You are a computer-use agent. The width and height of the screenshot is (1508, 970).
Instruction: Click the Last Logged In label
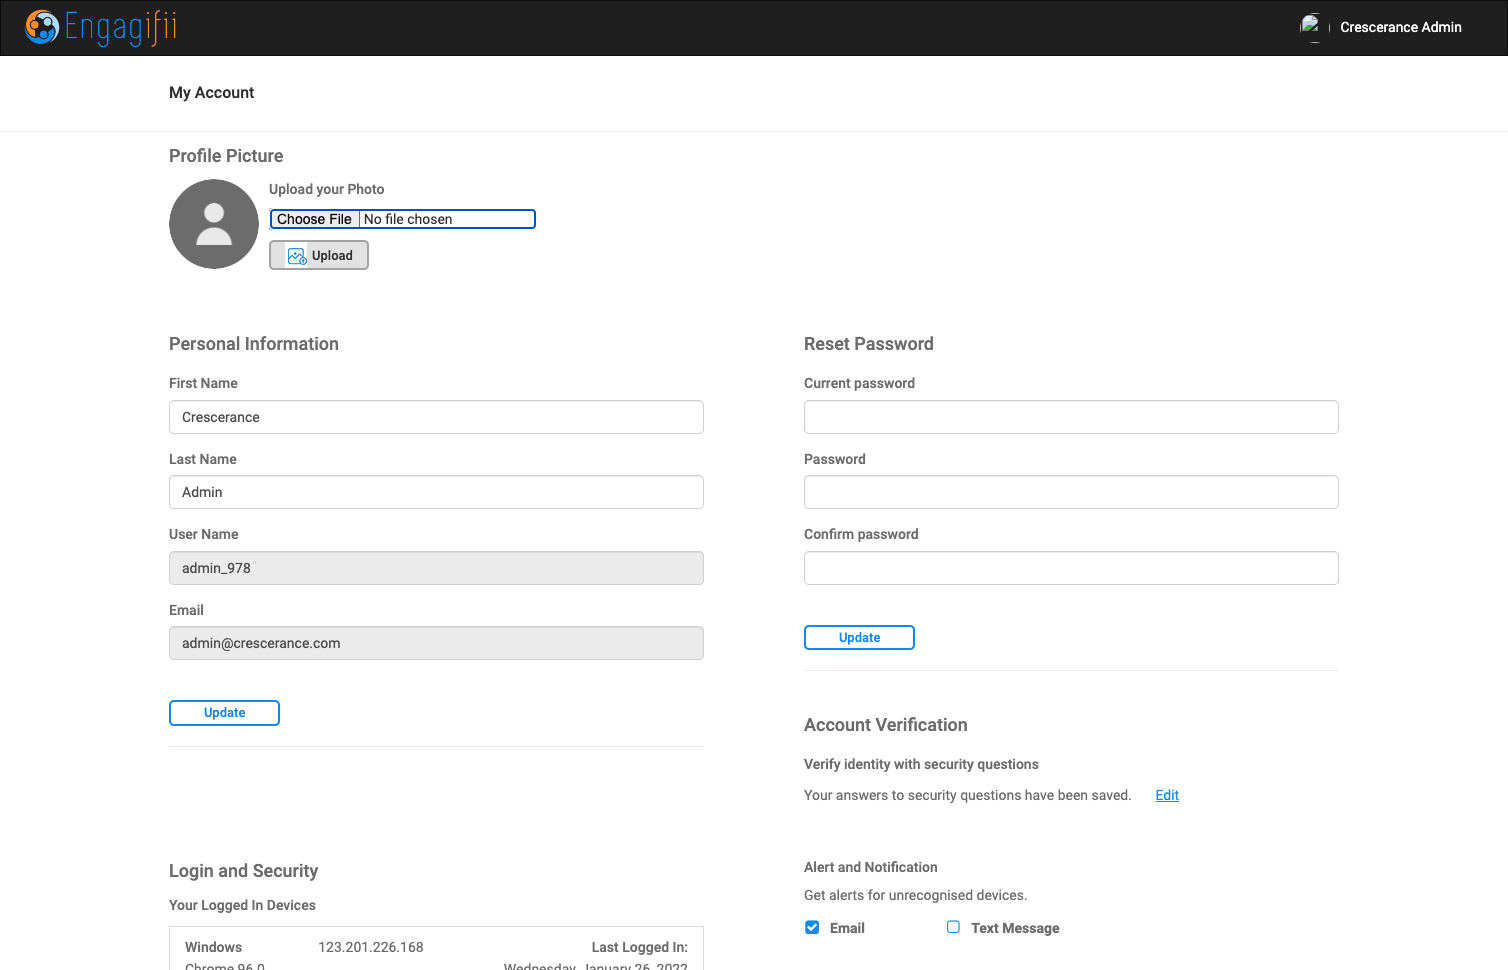tap(639, 947)
